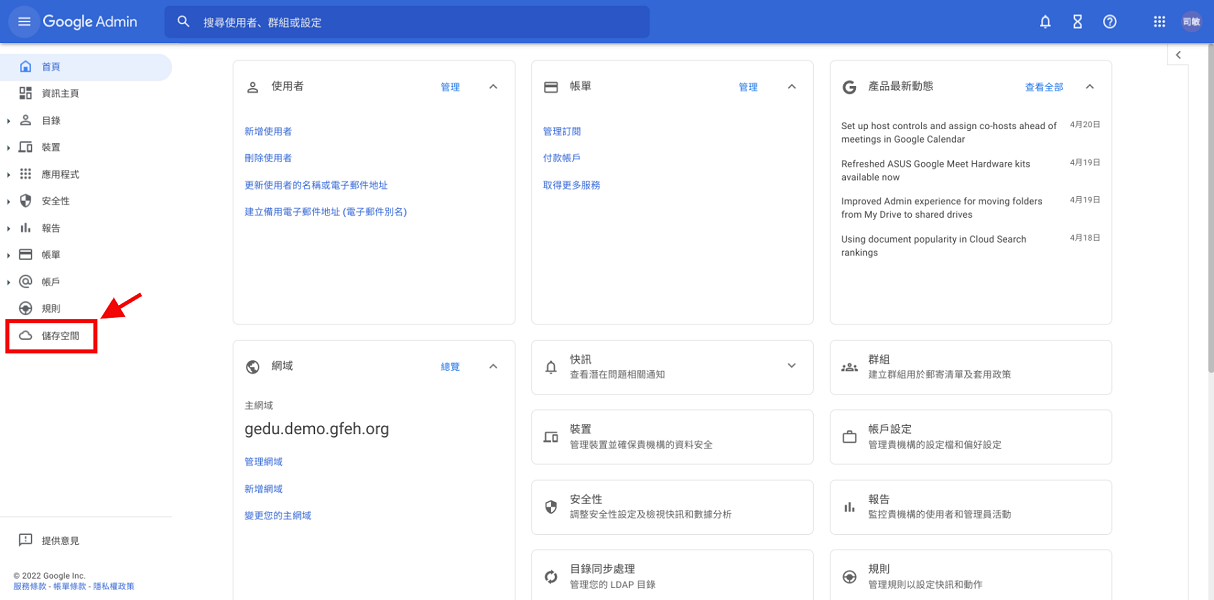The image size is (1214, 600).
Task: Click the 帳戶 at-sign icon in sidebar
Action: (x=26, y=282)
